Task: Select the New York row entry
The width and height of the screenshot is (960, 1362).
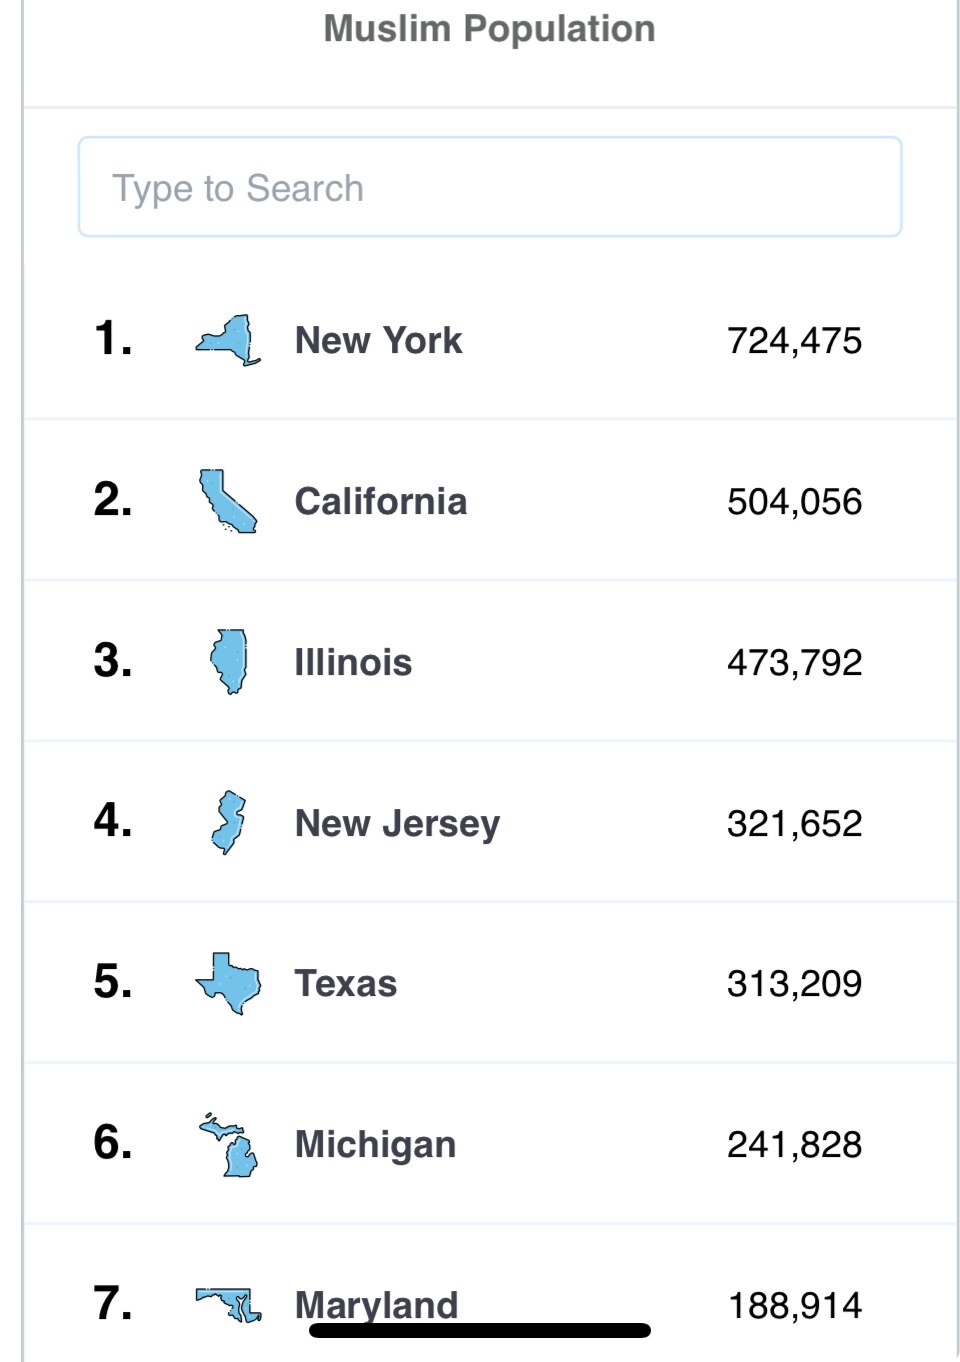Action: coord(379,340)
